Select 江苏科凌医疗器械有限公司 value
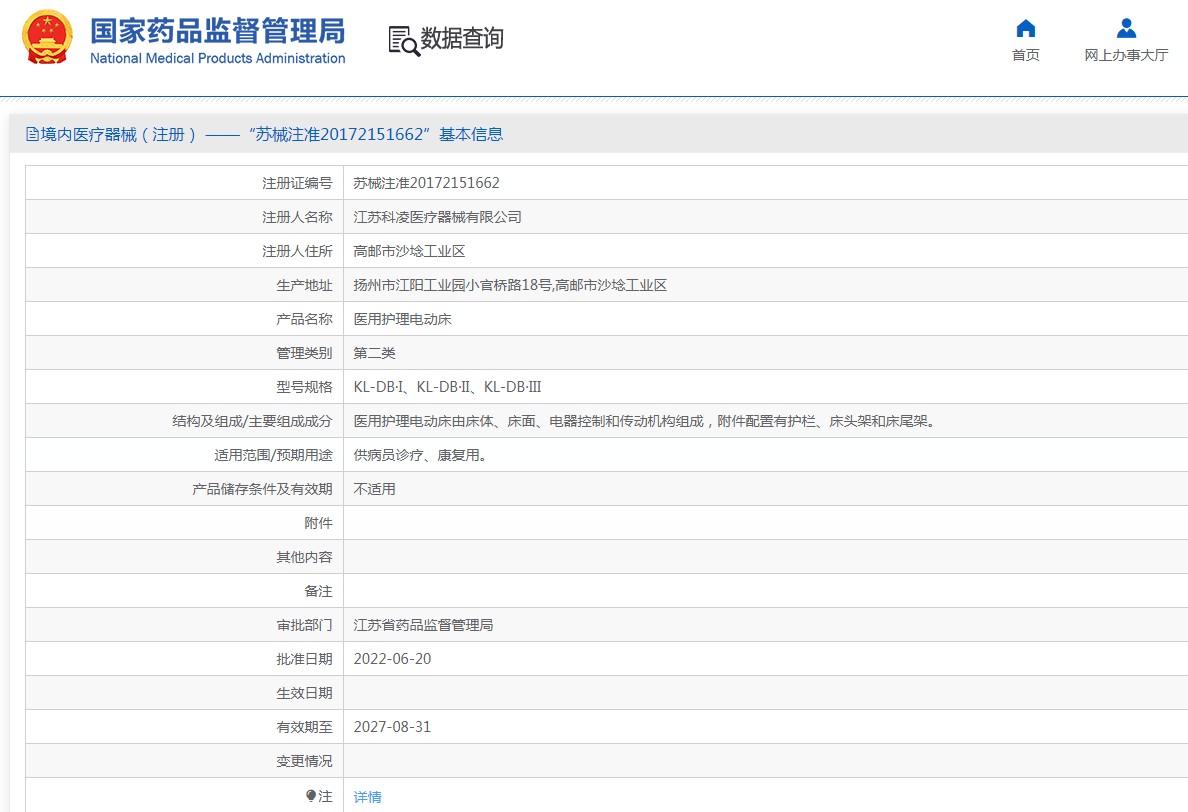 click(x=437, y=217)
